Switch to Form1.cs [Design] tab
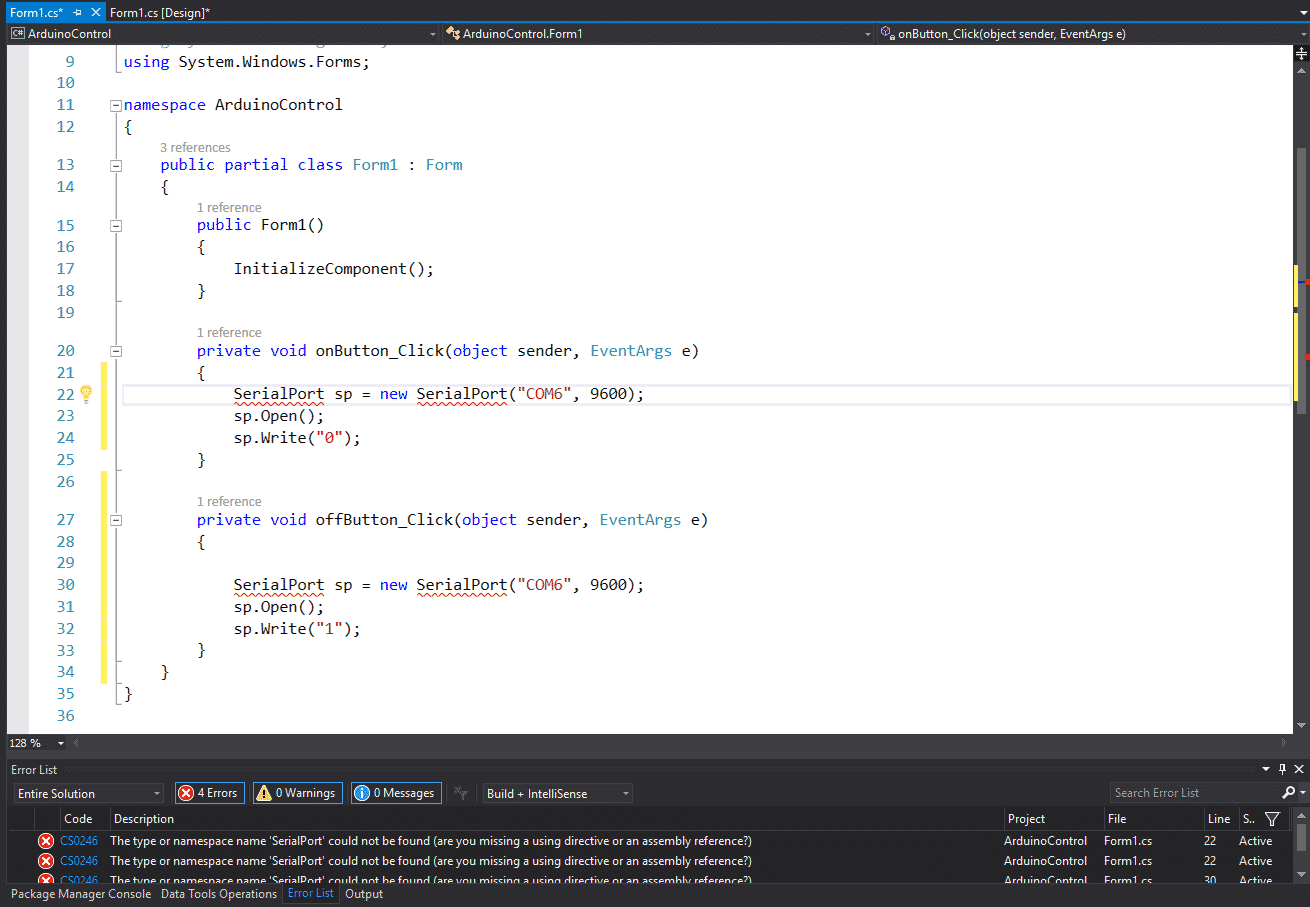Screen dimensions: 1310x907 pos(159,12)
